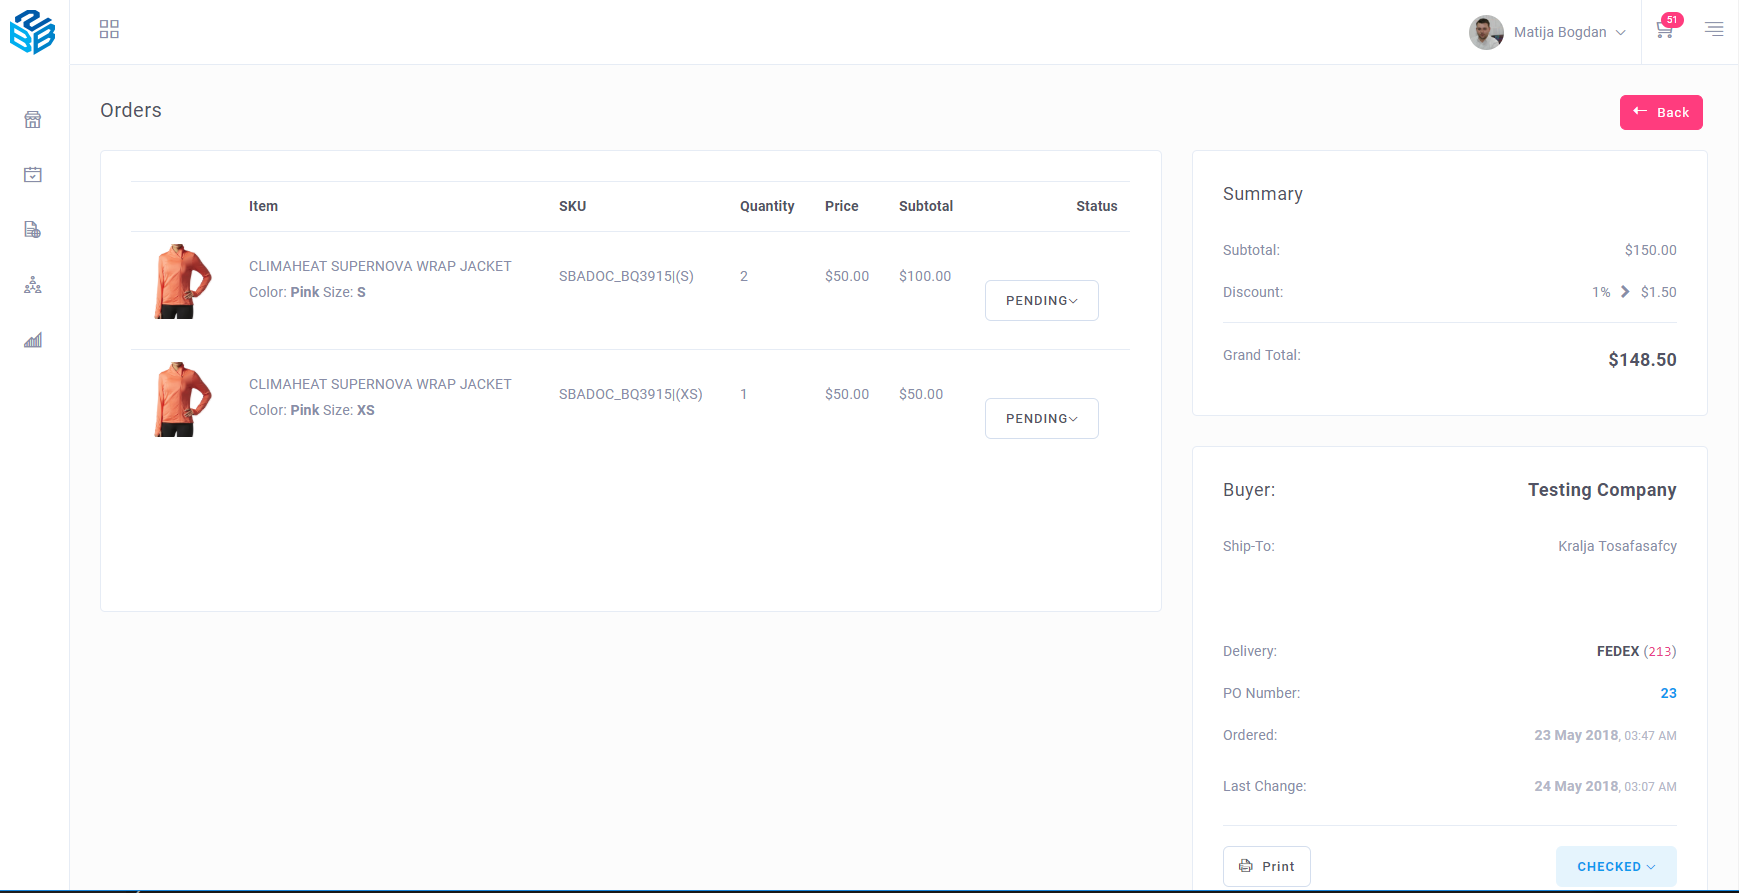Open Matija Bogdan user menu
Viewport: 1739px width, 893px height.
point(1547,32)
